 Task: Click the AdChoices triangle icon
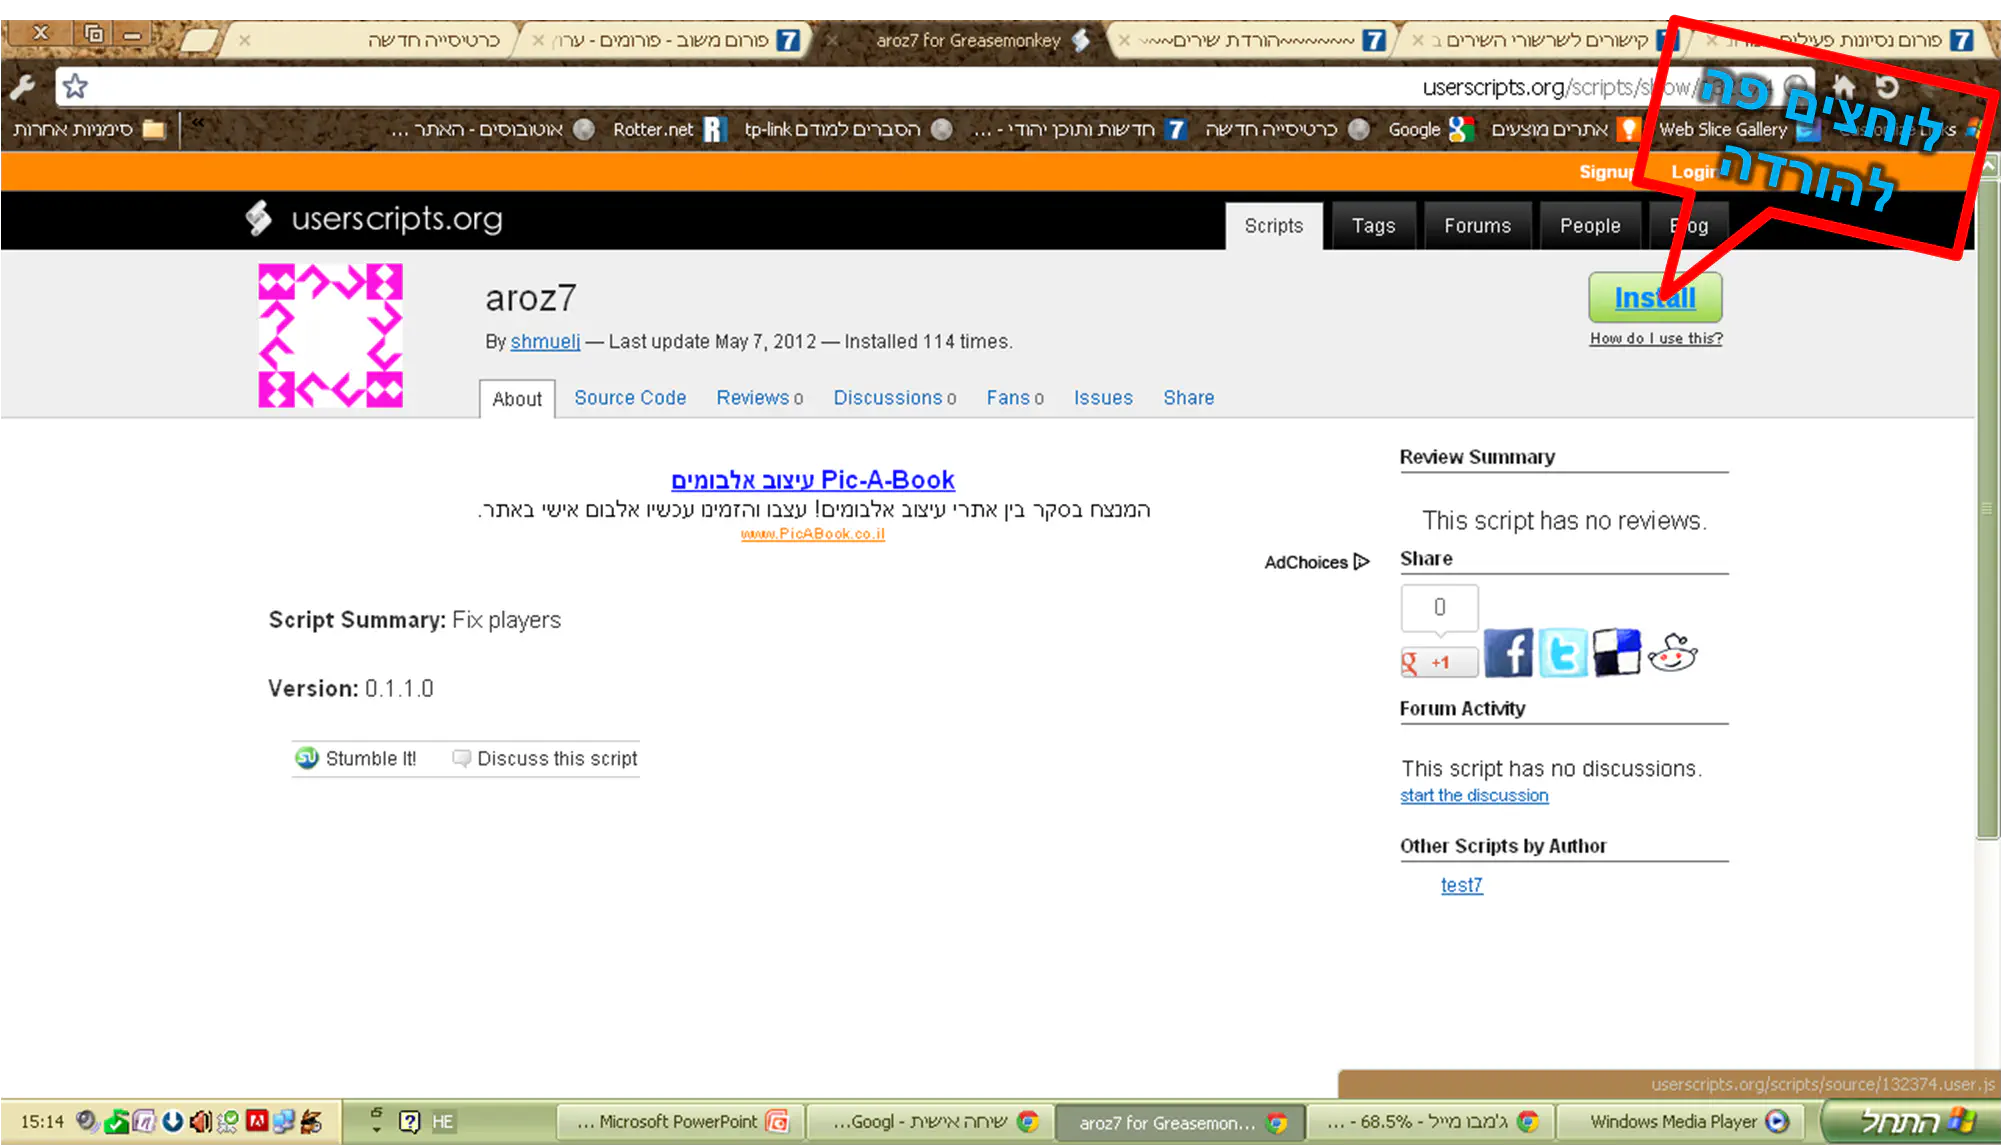coord(1361,562)
